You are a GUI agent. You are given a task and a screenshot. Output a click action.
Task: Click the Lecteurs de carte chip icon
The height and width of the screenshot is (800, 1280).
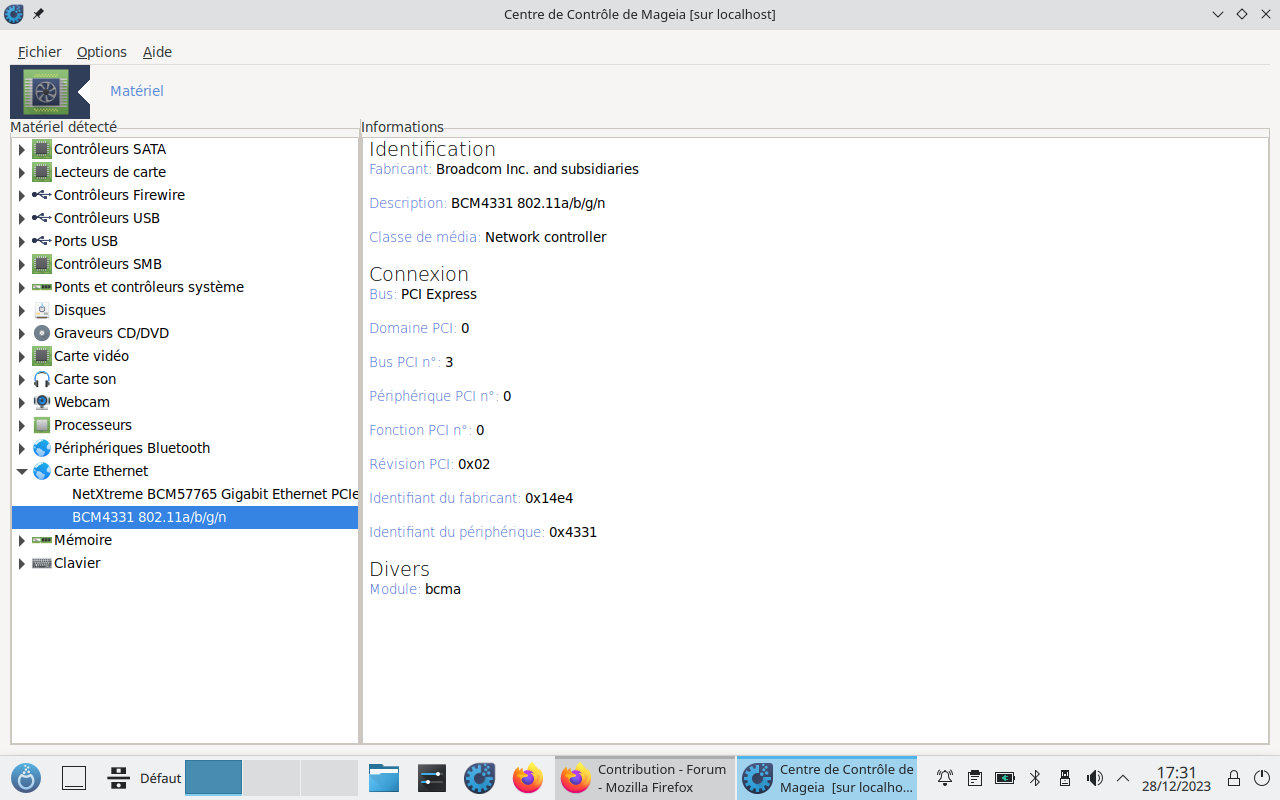pyautogui.click(x=41, y=172)
